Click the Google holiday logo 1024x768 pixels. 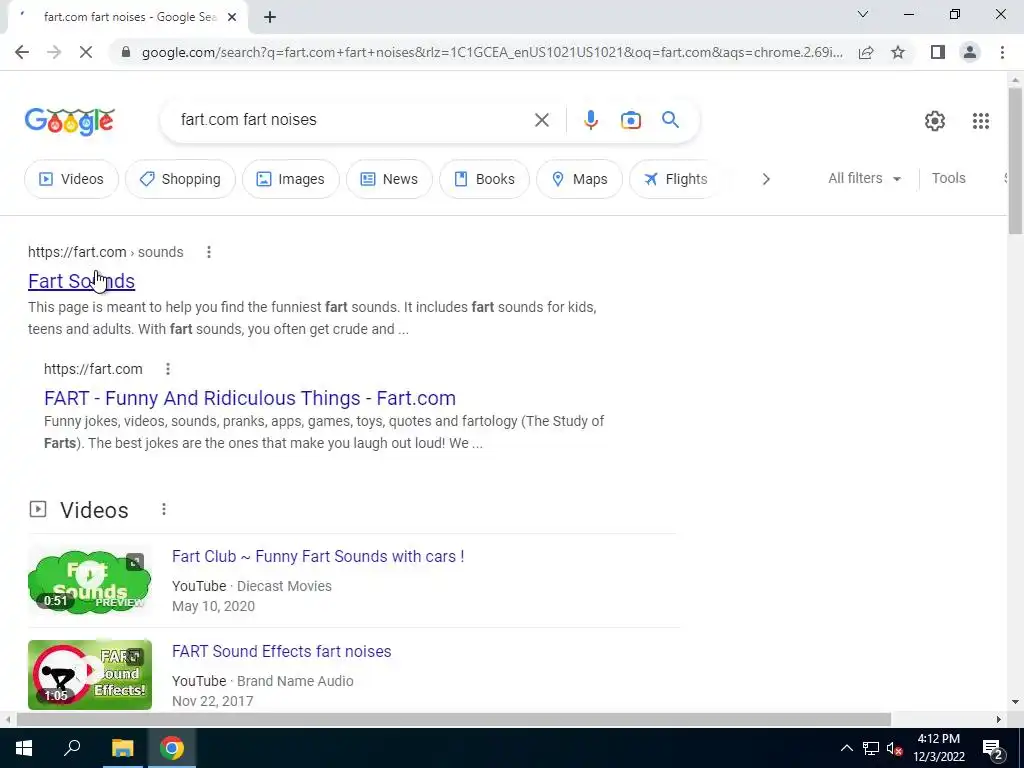[70, 121]
